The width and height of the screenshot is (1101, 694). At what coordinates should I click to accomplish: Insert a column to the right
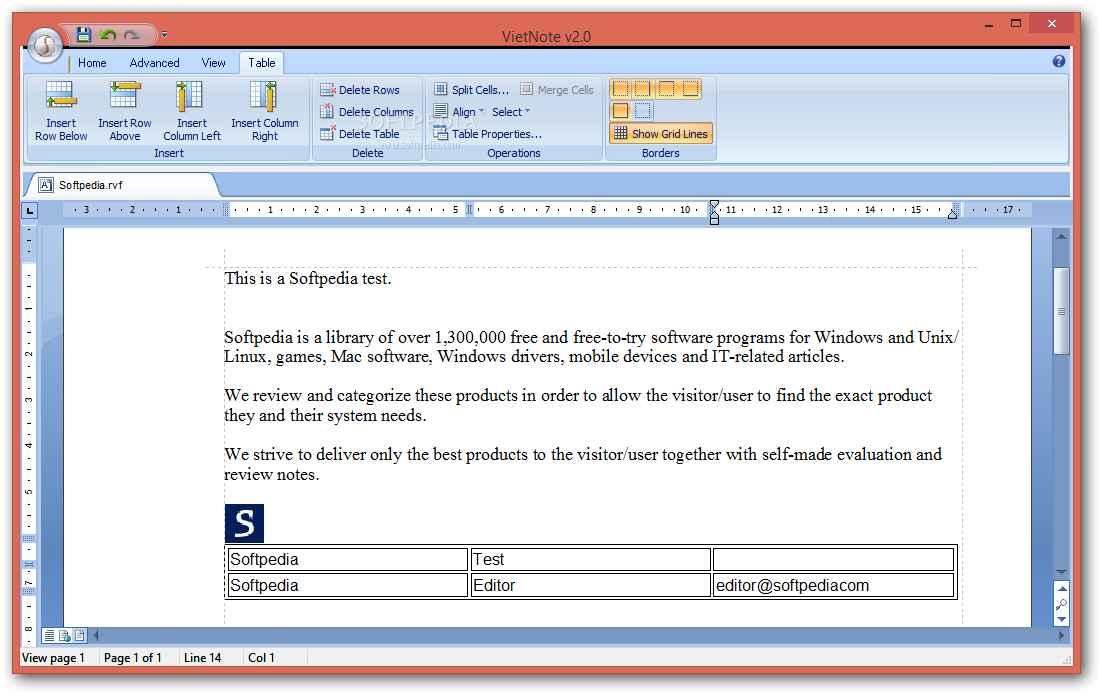click(265, 111)
